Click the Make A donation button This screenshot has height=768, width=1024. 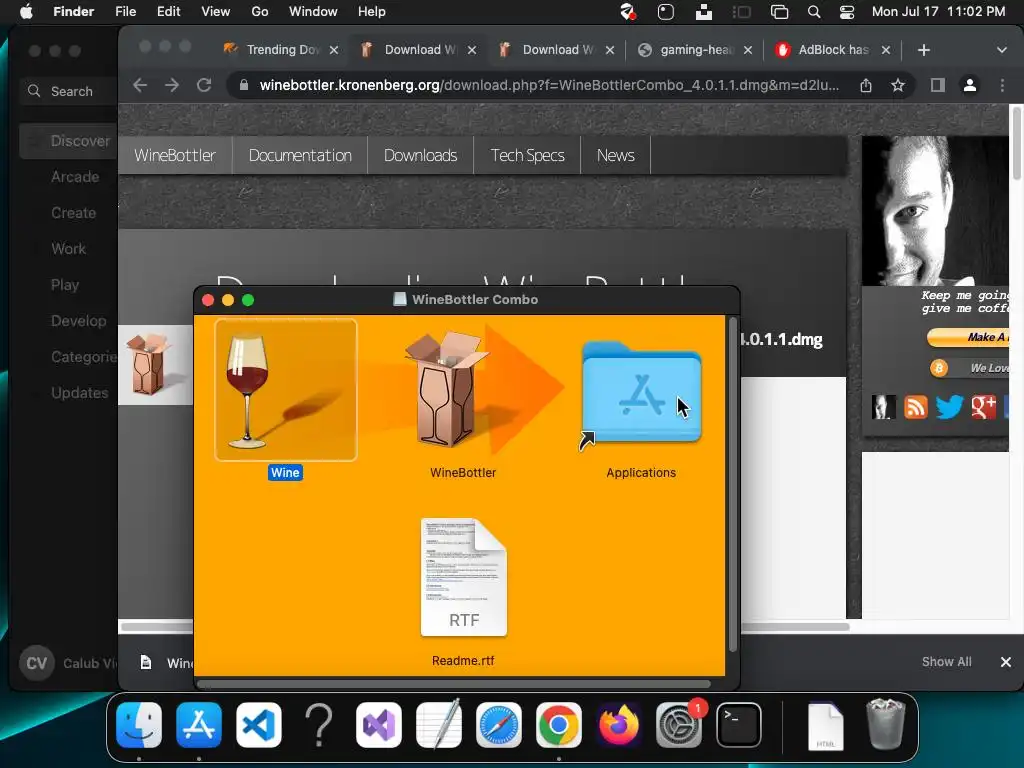(968, 337)
